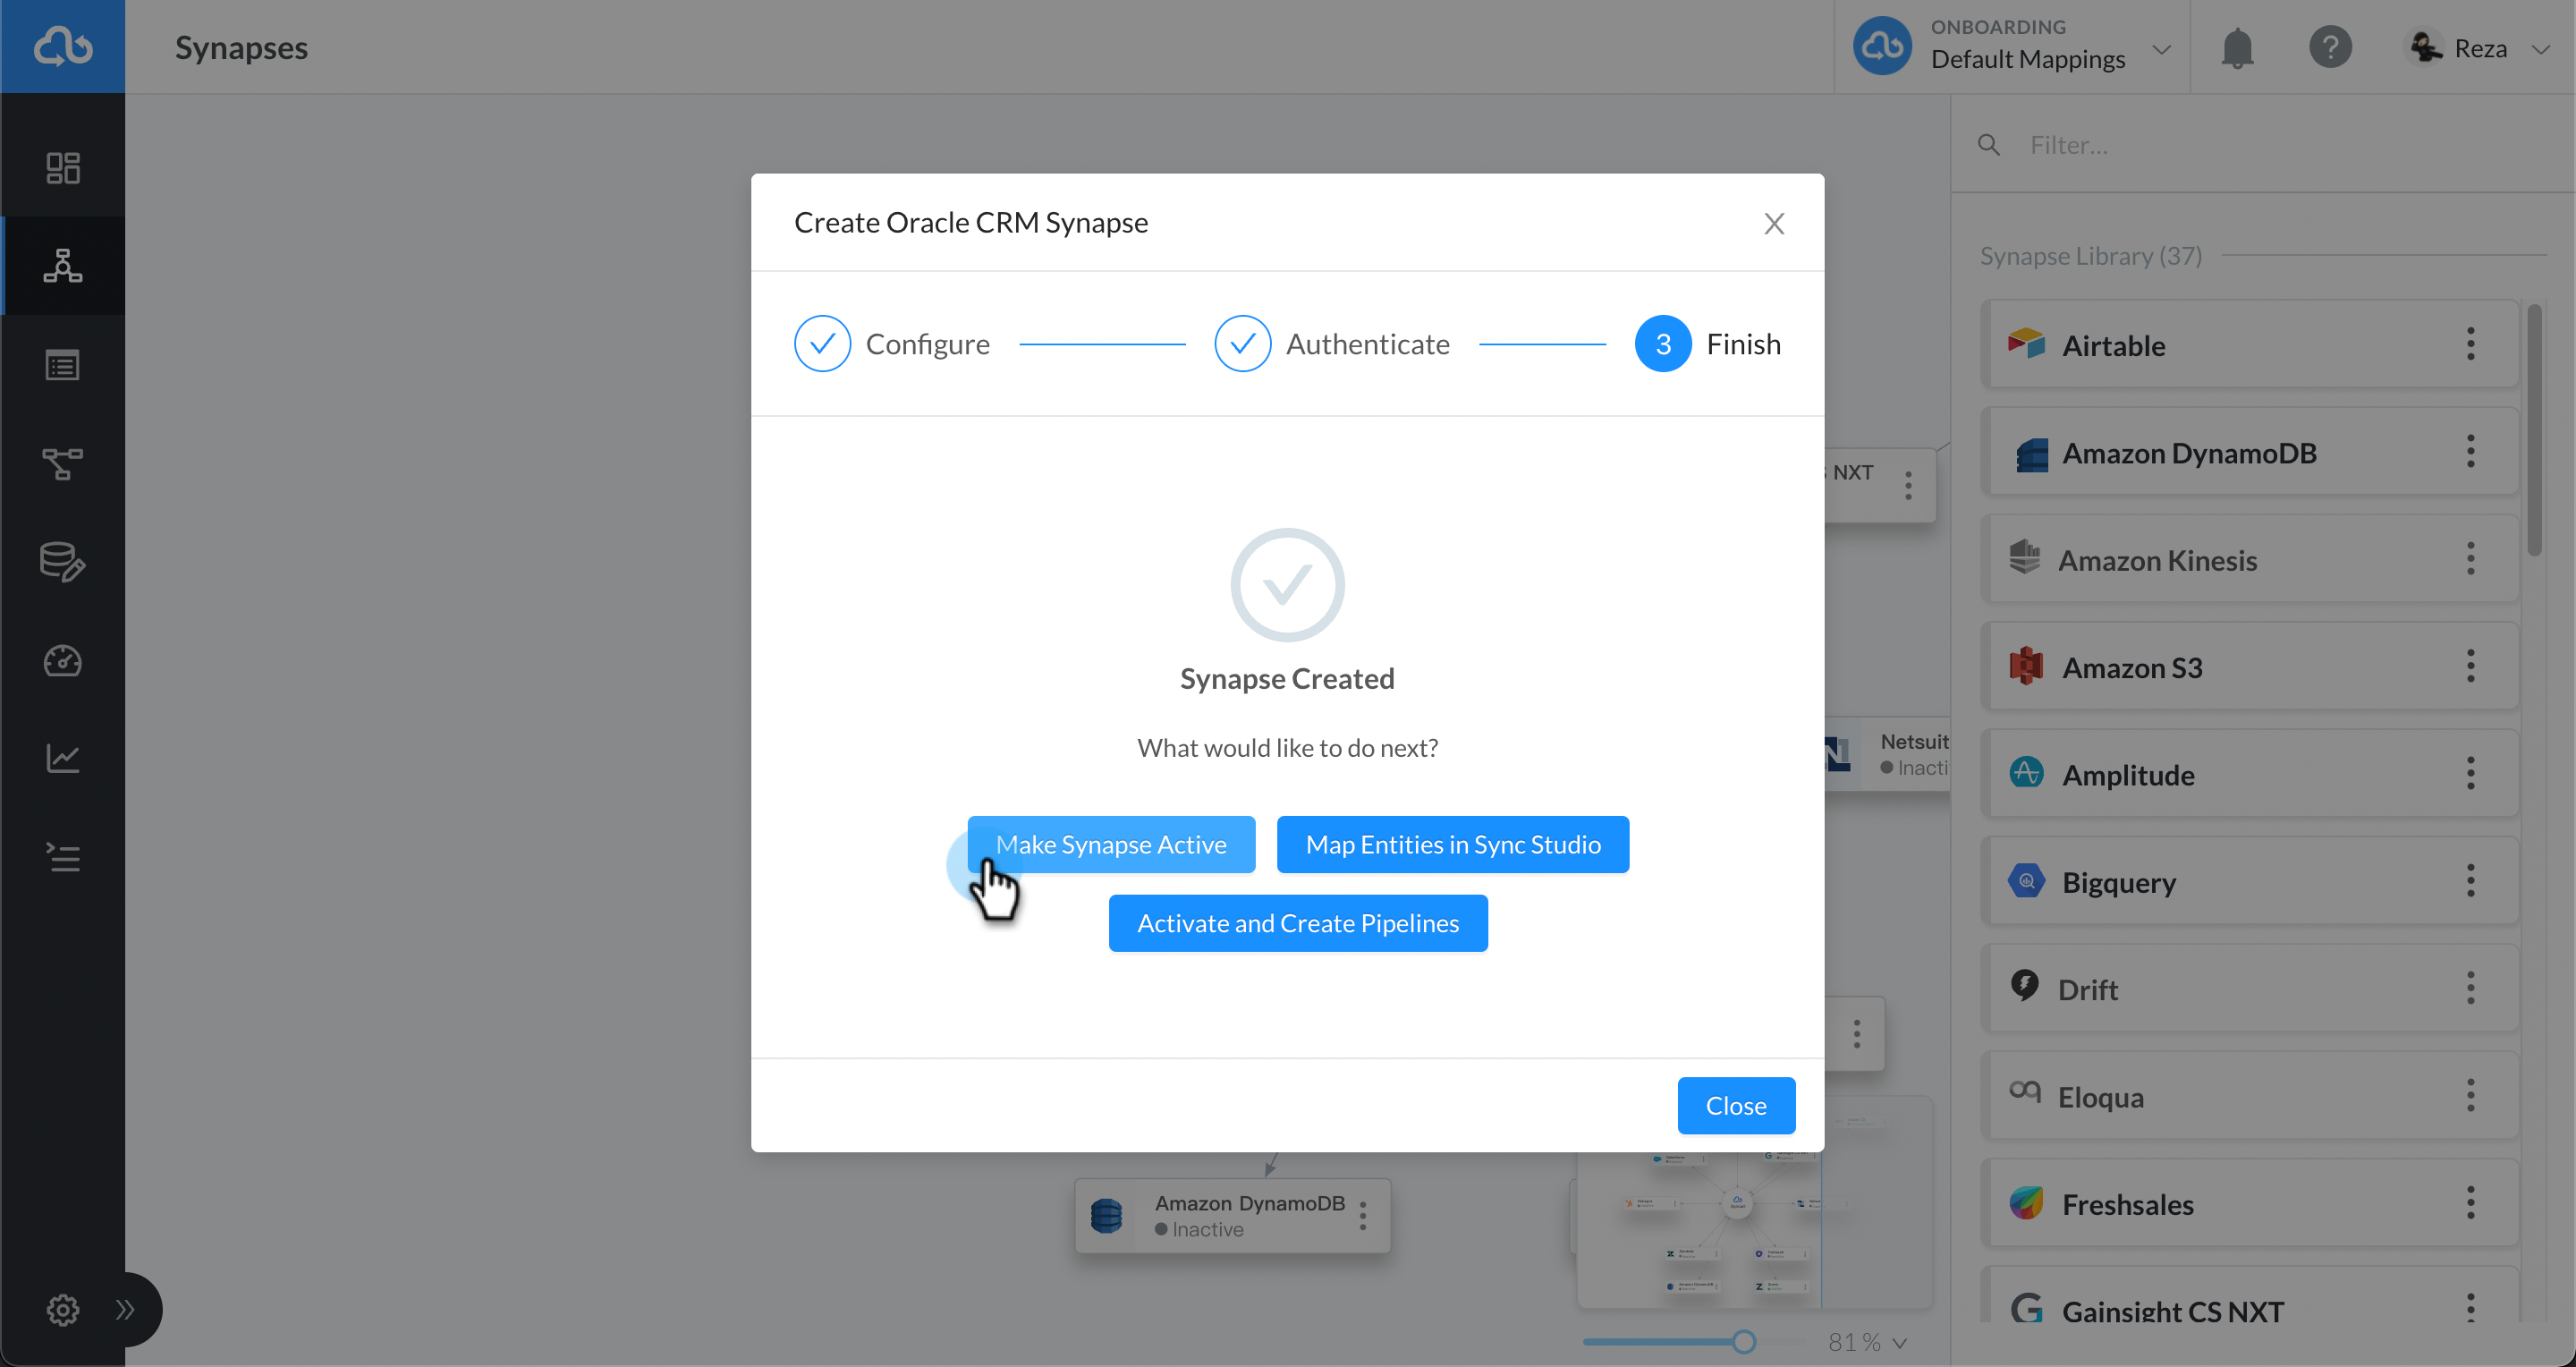Screen dimensions: 2576x1367
Task: Select the Synapses network icon in the sidebar
Action: (63, 266)
